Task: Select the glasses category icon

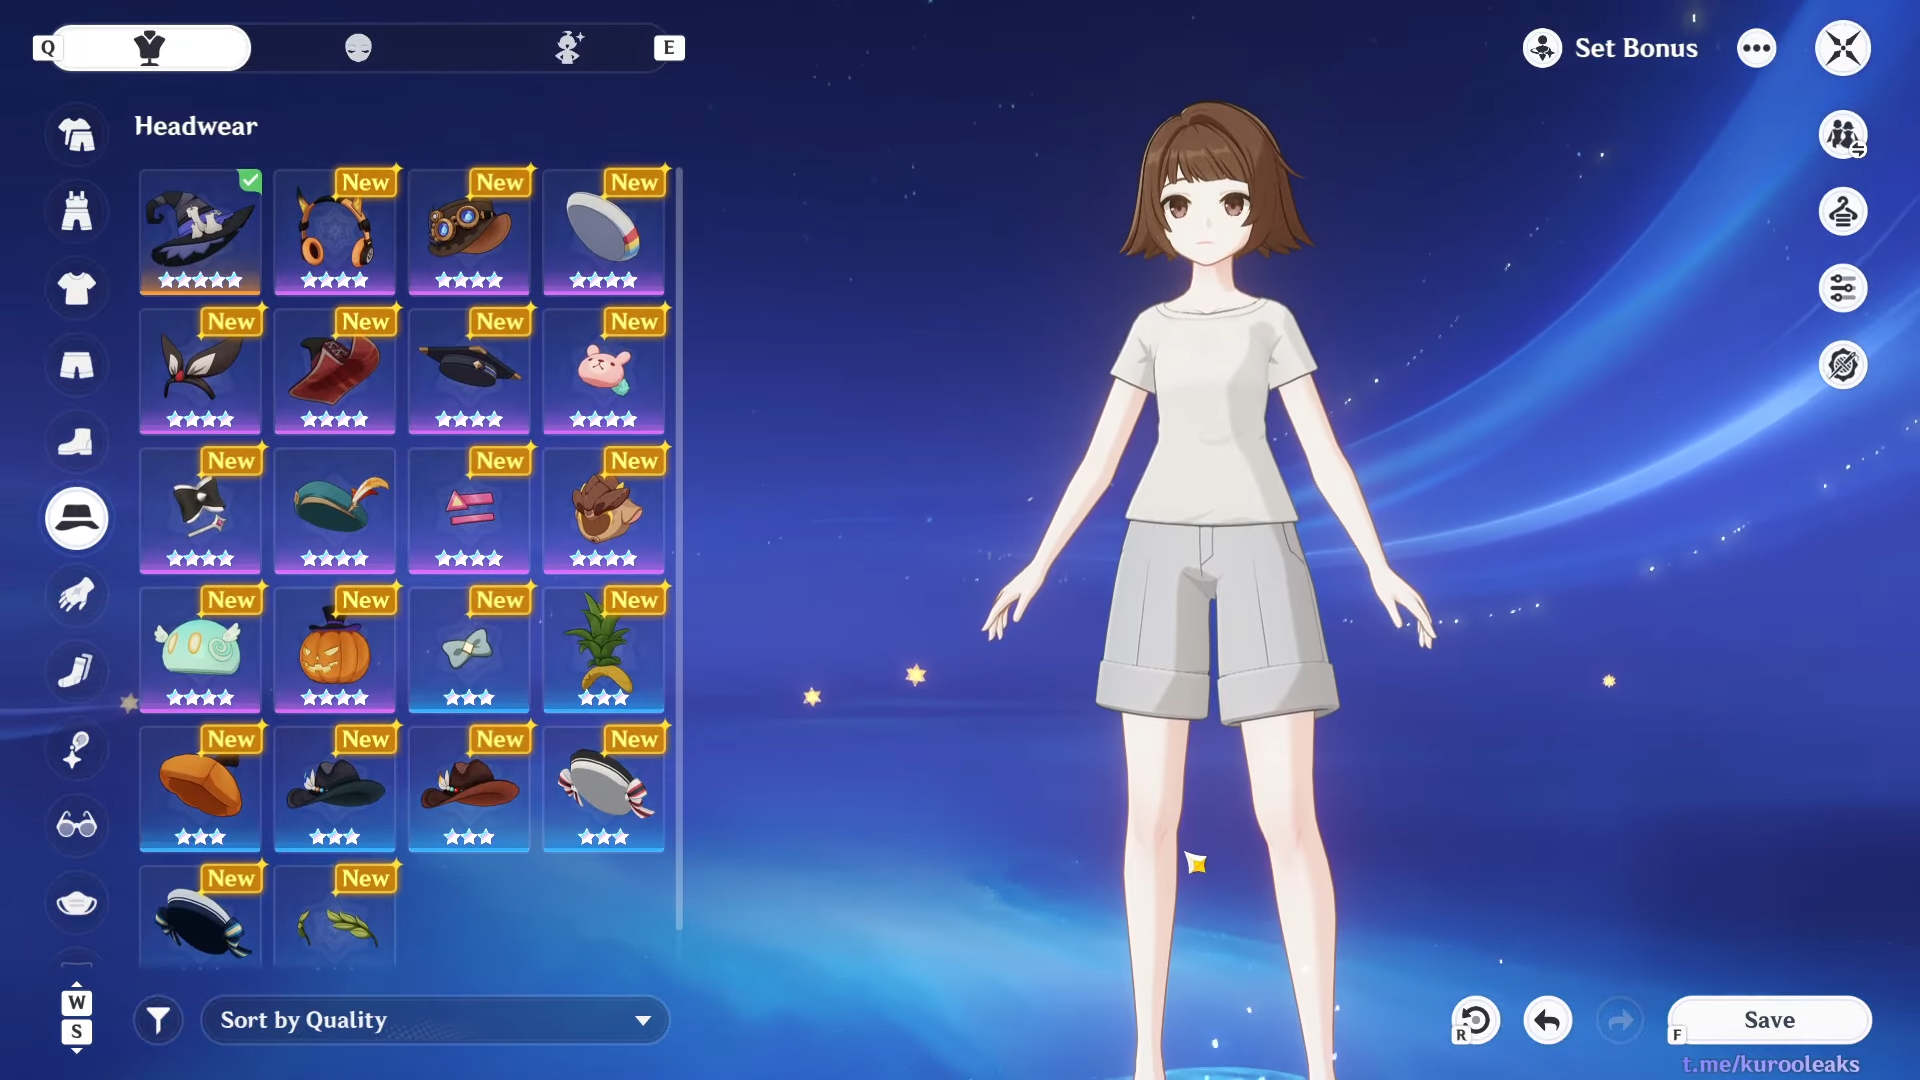Action: (77, 825)
